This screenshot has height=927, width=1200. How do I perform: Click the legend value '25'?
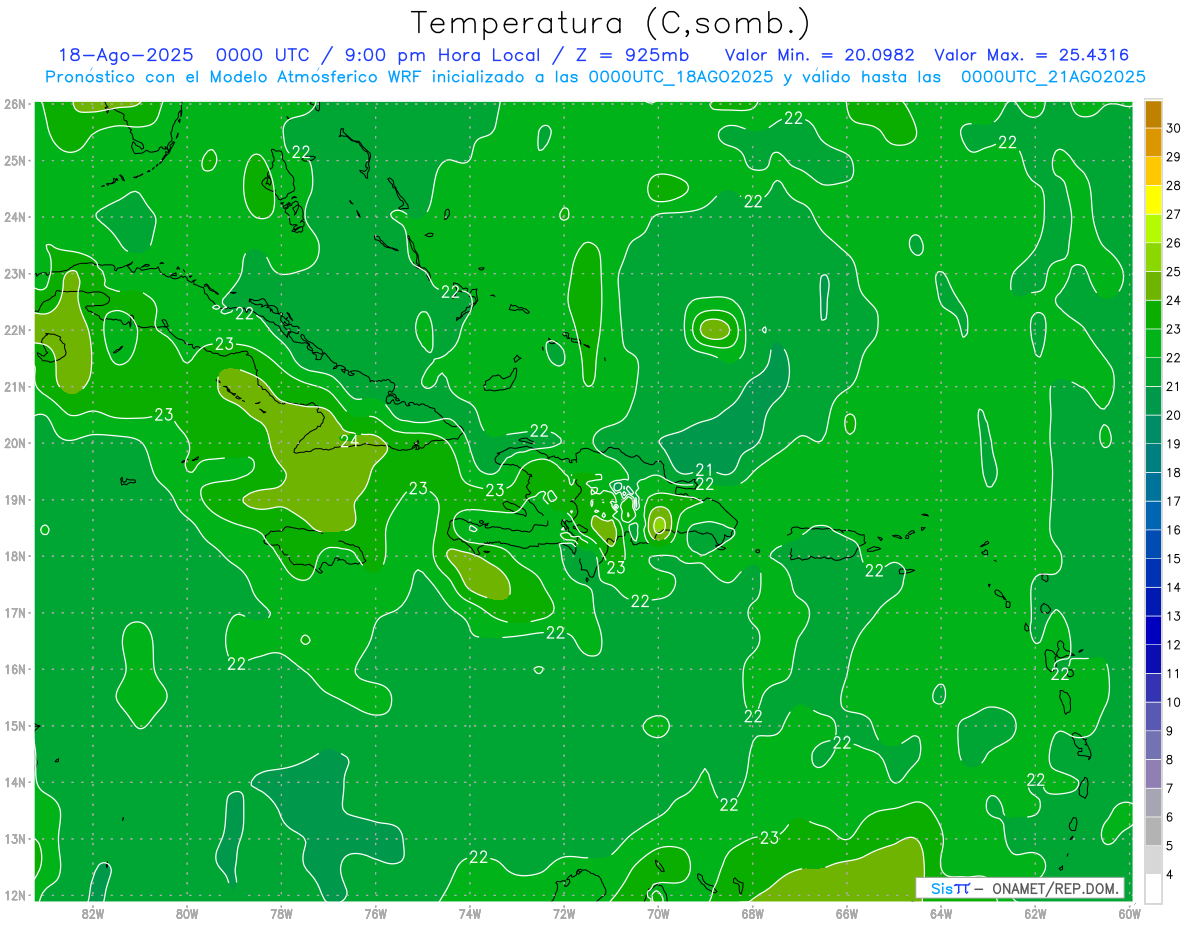(x=1173, y=272)
